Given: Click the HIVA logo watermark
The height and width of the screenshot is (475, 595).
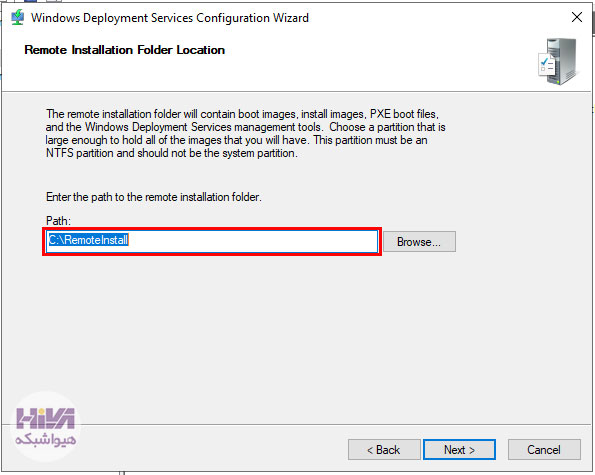Looking at the screenshot, I should point(46,418).
